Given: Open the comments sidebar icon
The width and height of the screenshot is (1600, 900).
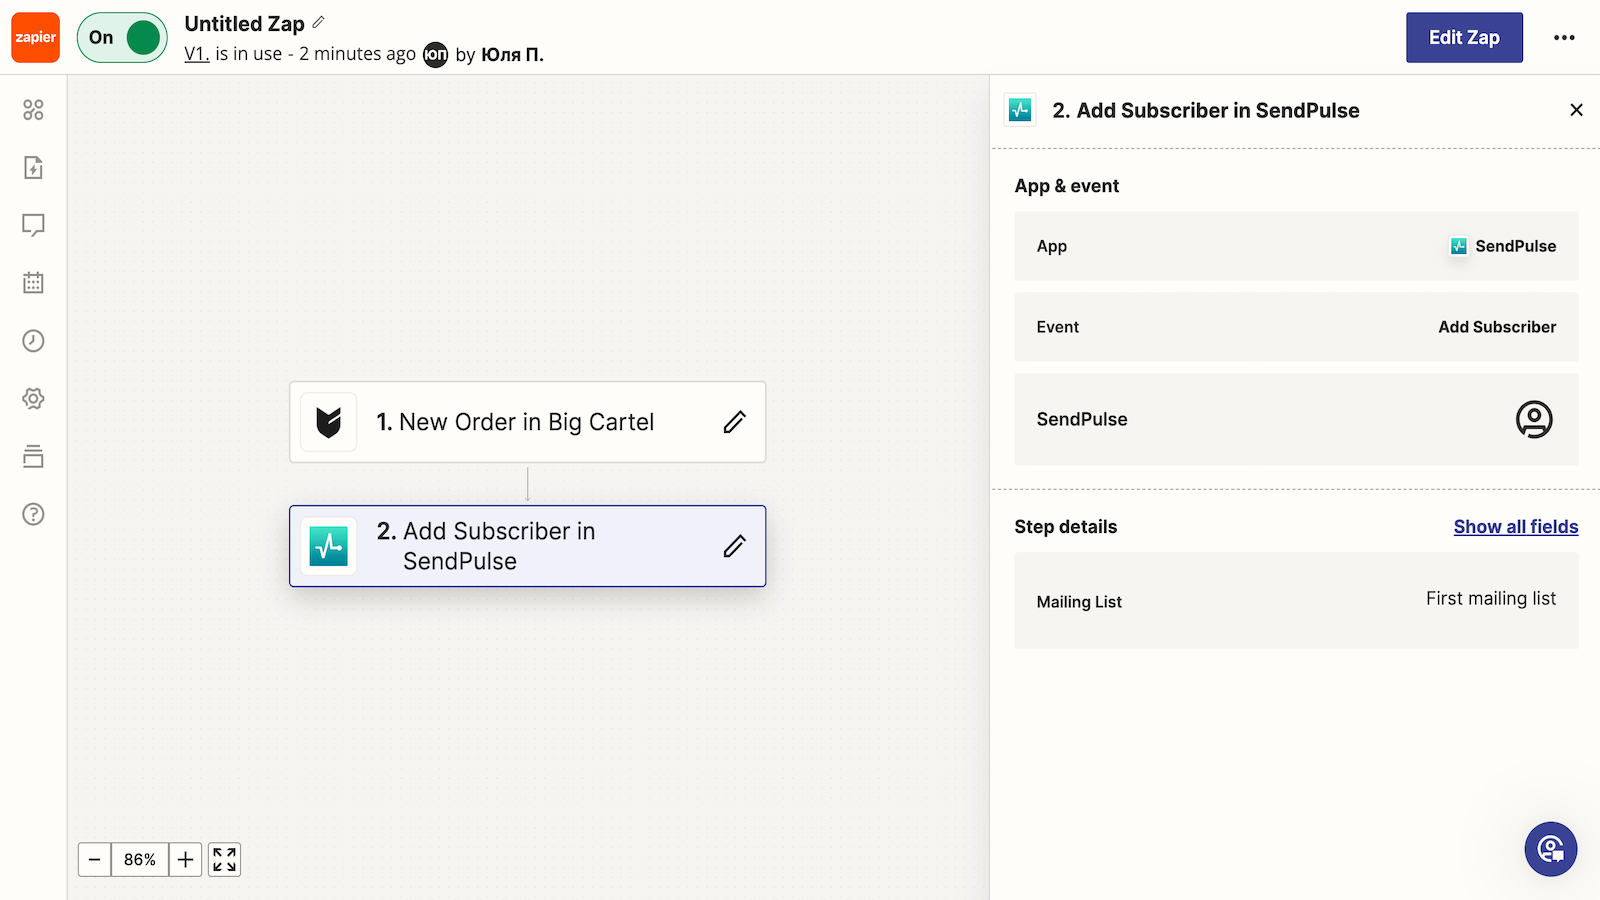Looking at the screenshot, I should coord(33,225).
